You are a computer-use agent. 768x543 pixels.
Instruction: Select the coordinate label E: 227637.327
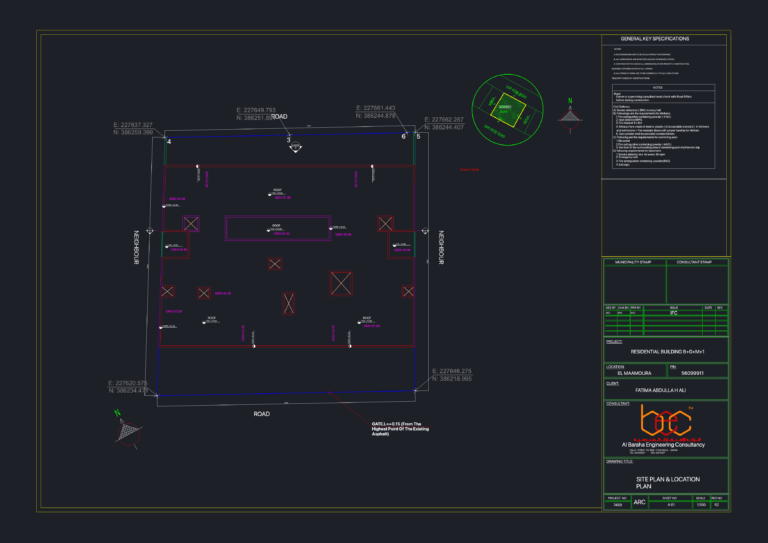(133, 125)
